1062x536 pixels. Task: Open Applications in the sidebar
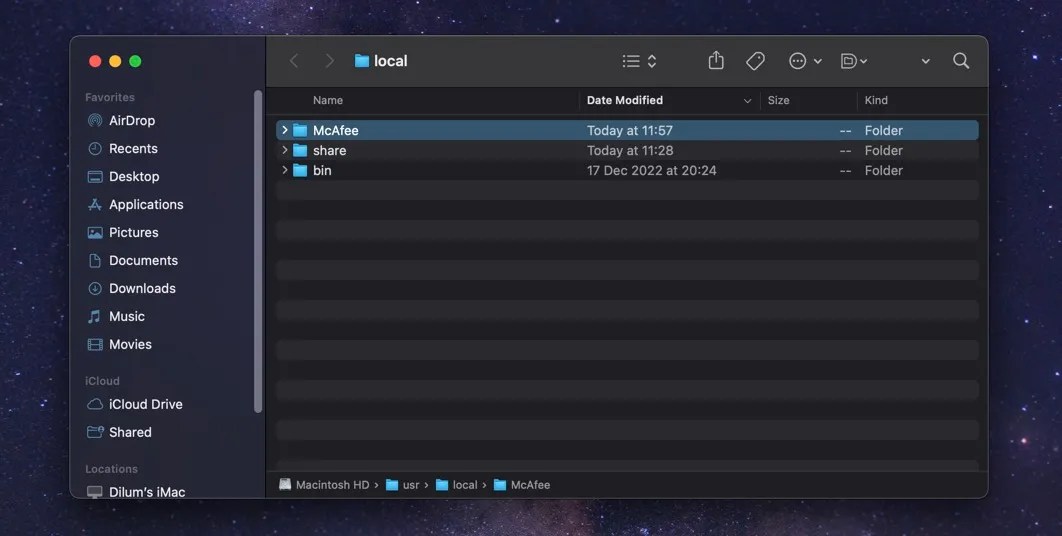pos(135,205)
